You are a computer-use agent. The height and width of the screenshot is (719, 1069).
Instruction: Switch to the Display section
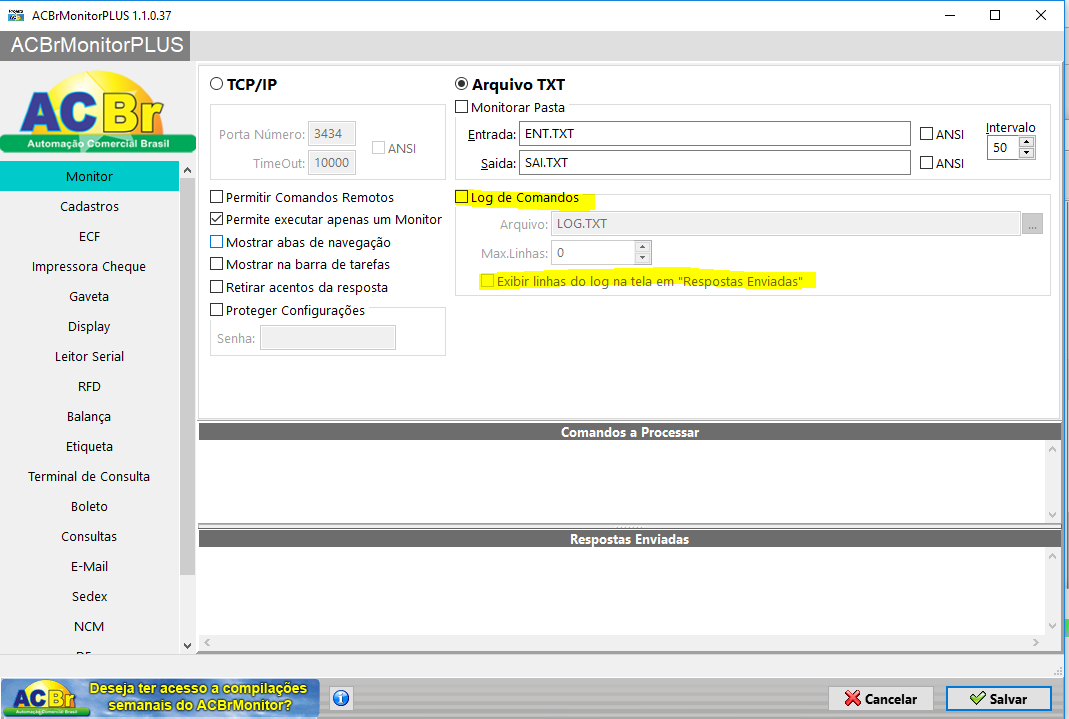tap(89, 326)
